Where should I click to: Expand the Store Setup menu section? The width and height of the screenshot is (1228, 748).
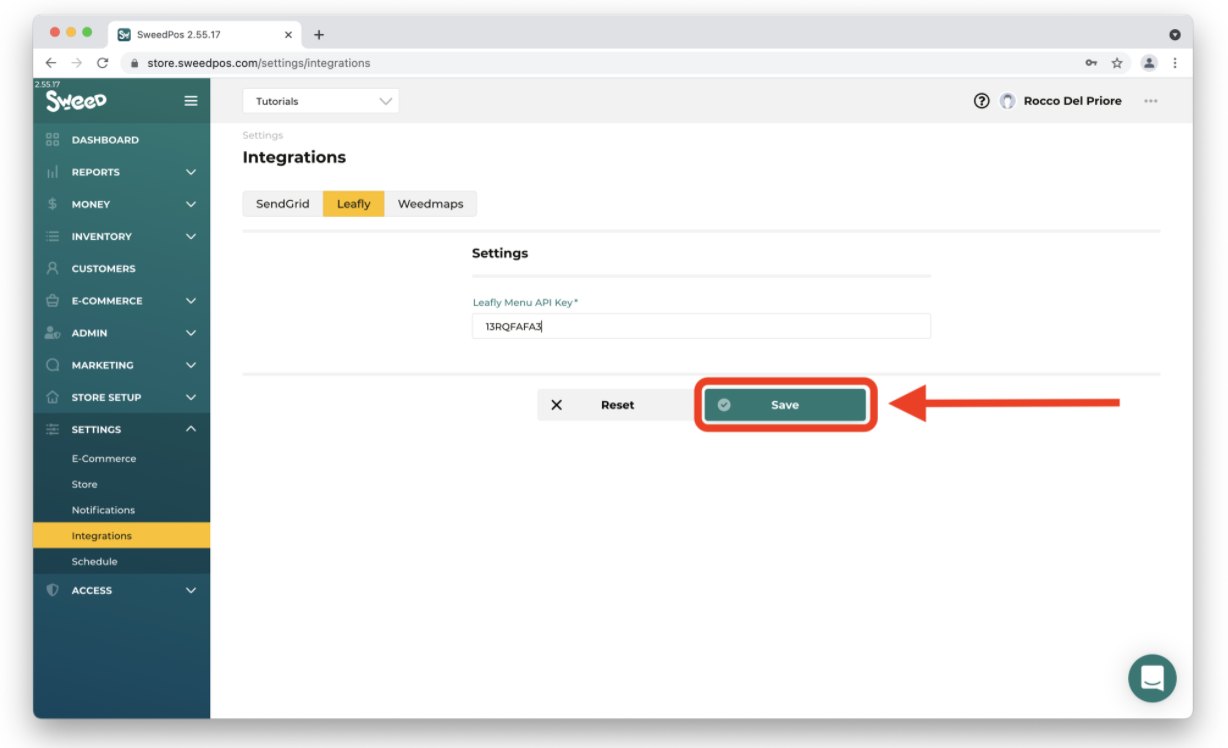[191, 397]
